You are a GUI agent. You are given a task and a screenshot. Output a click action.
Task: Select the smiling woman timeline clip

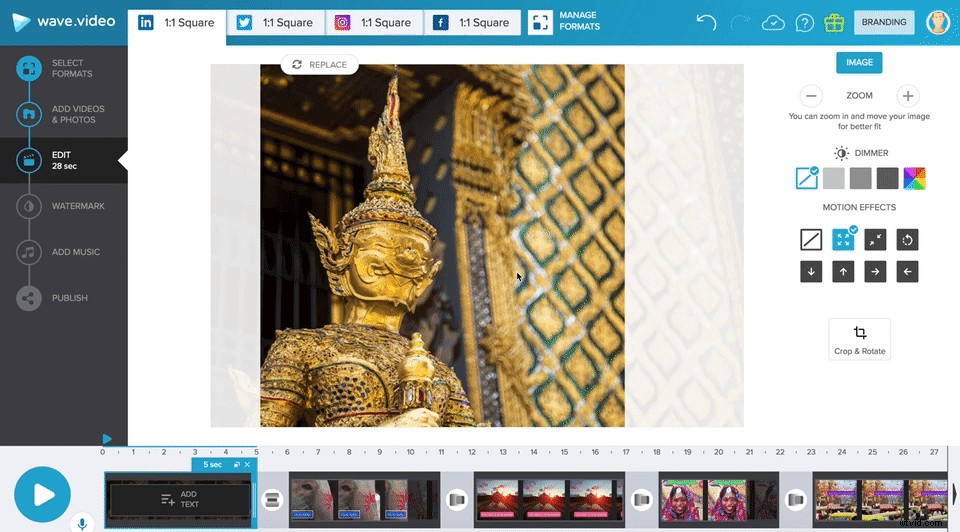tap(719, 500)
